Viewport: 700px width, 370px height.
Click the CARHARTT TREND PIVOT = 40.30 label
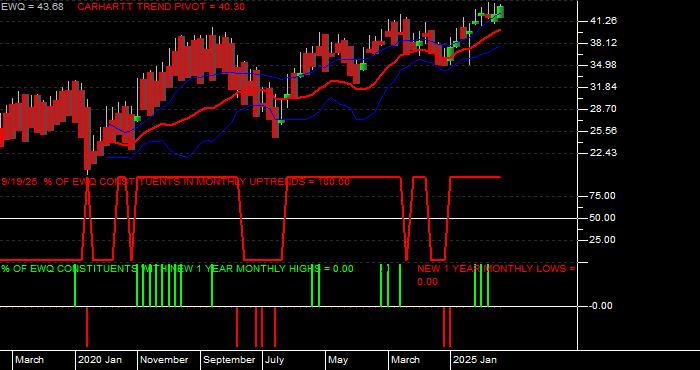coord(161,7)
